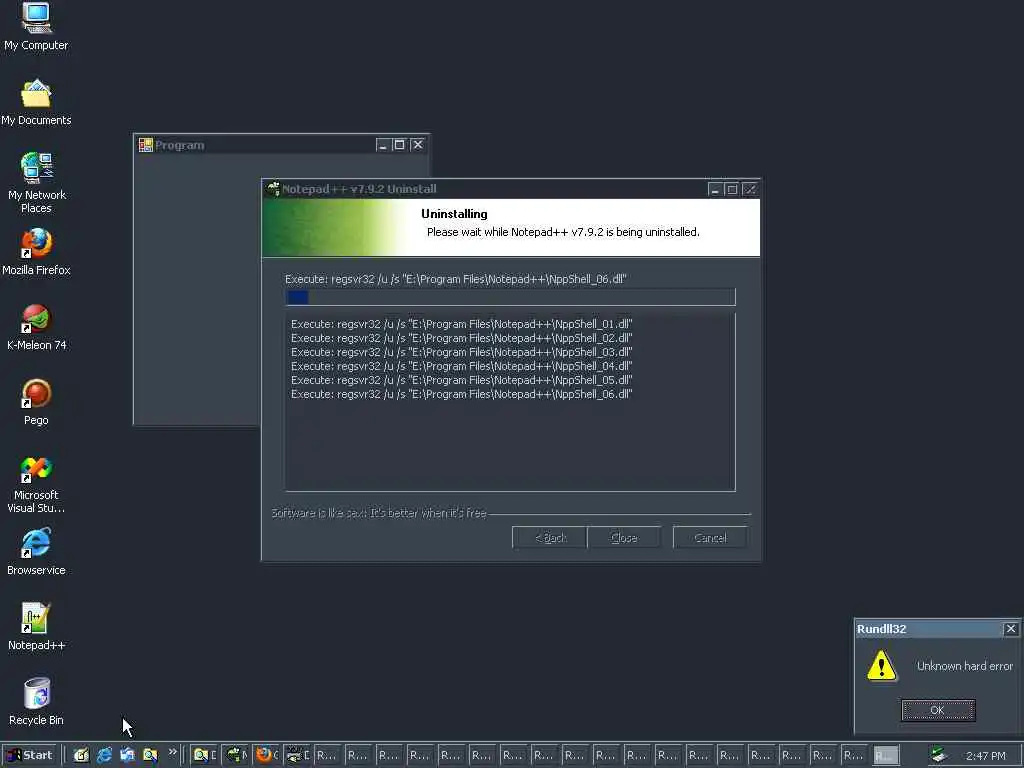
Task: Click the Pego desktop shortcut
Action: 36,402
